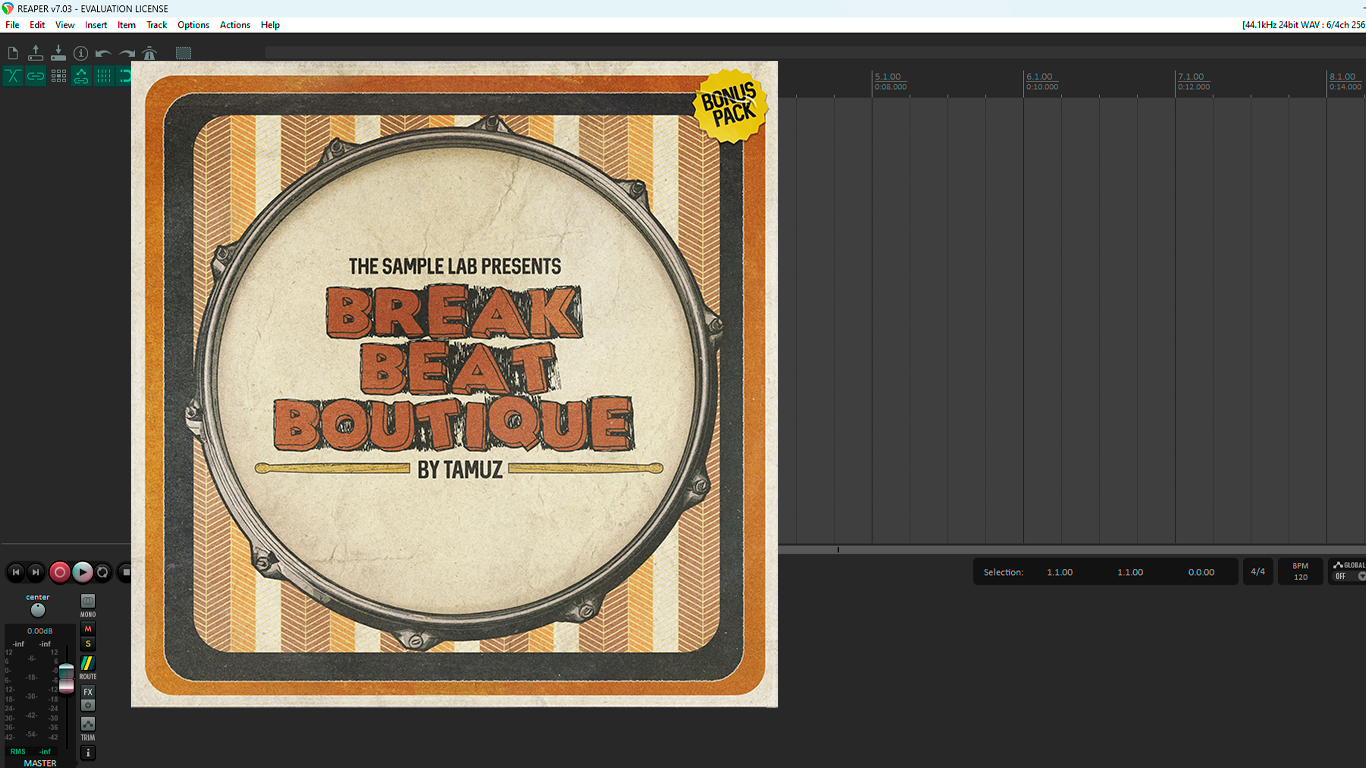Click the Break Beat Boutique splash image

pos(454,384)
